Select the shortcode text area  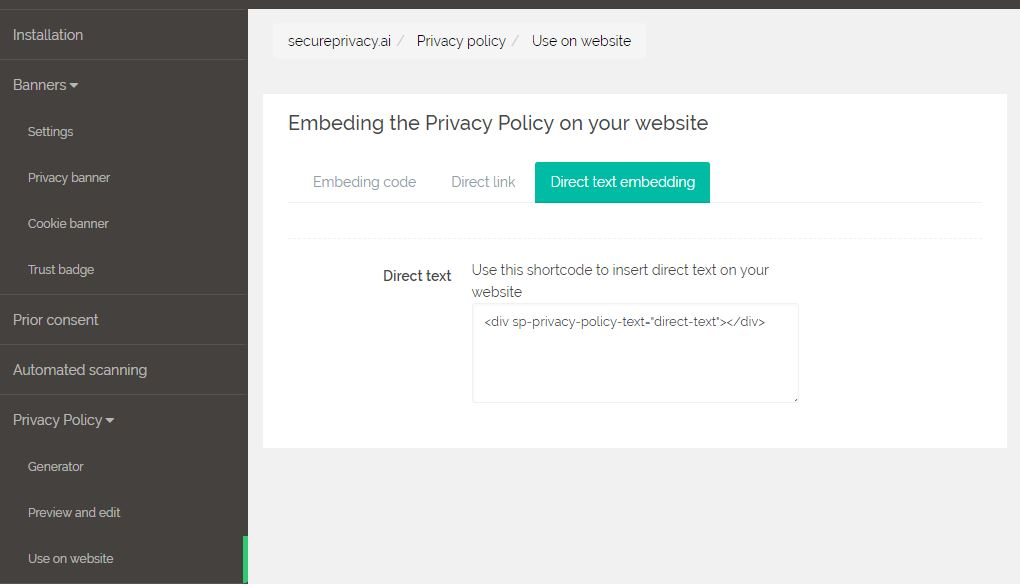tap(634, 352)
